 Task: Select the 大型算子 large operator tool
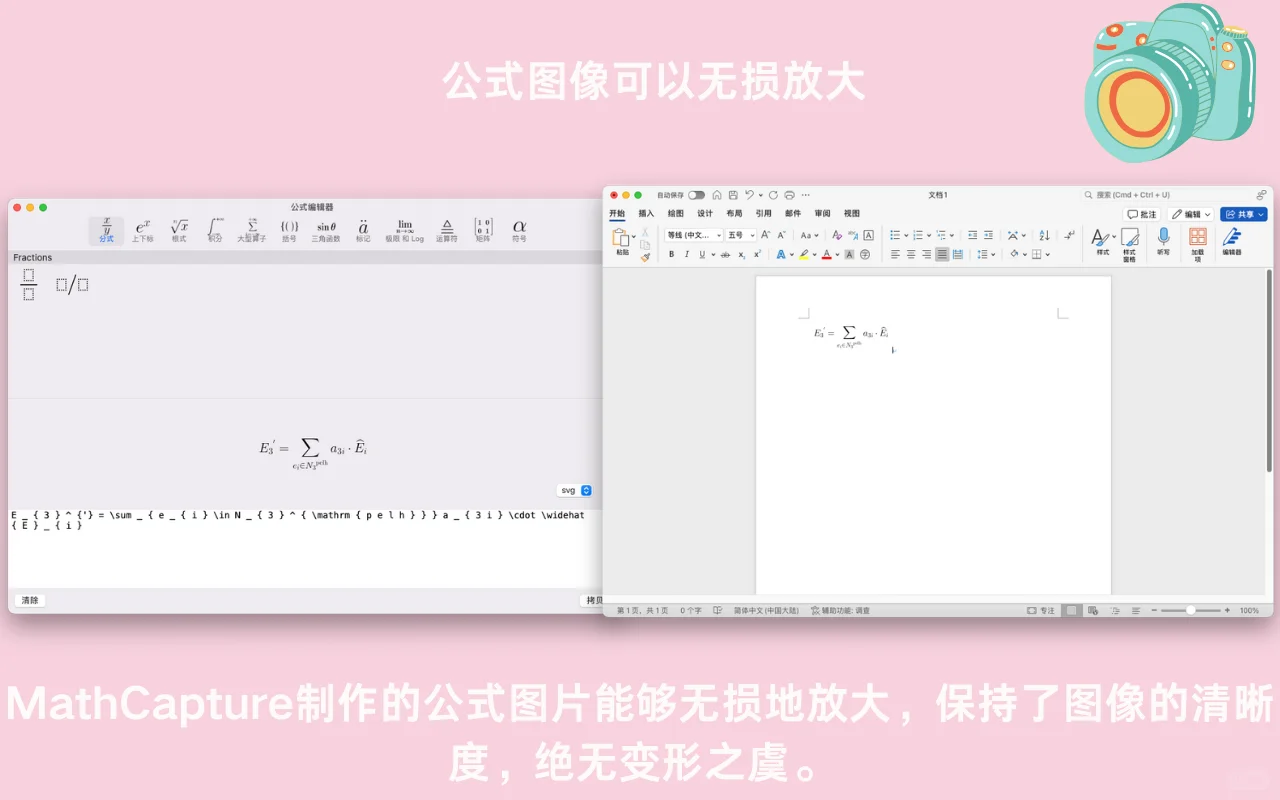251,229
